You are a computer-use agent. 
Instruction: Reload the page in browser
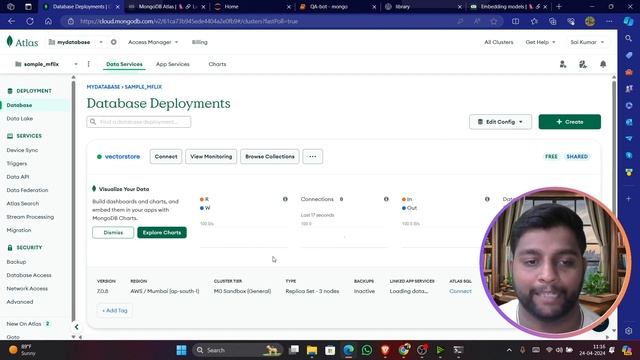(x=30, y=21)
